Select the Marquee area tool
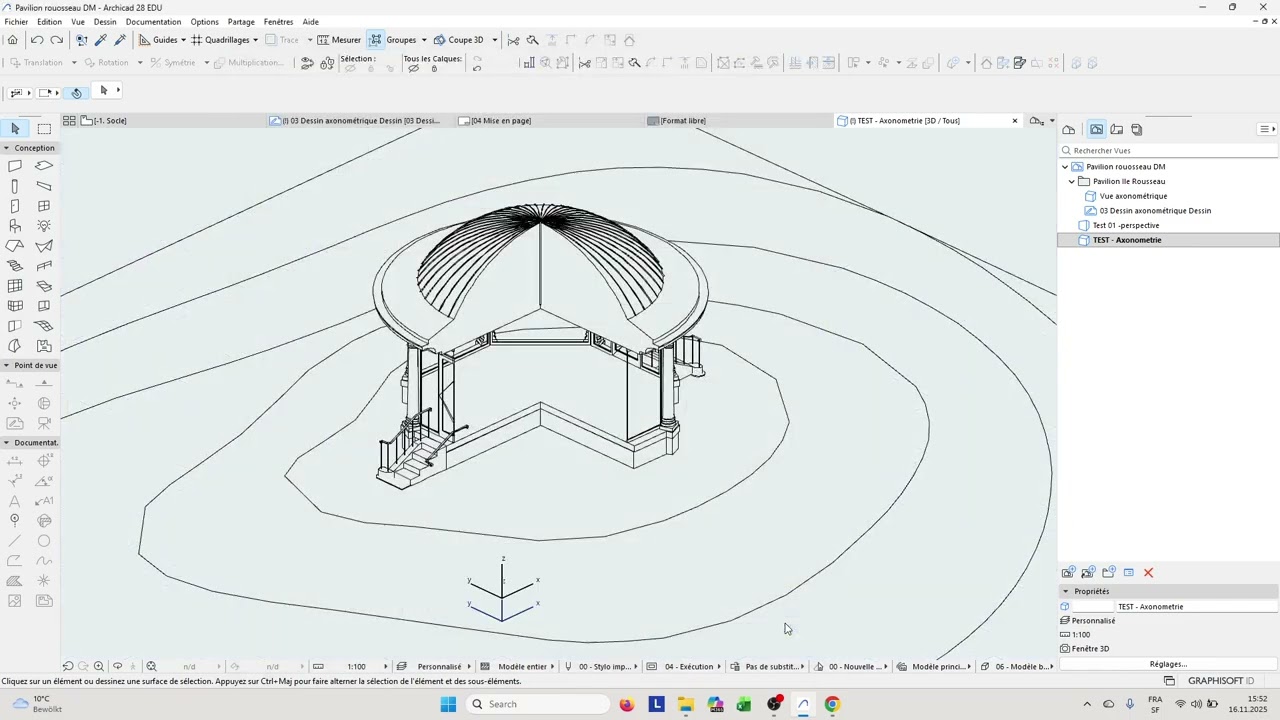The image size is (1280, 720). coord(44,129)
